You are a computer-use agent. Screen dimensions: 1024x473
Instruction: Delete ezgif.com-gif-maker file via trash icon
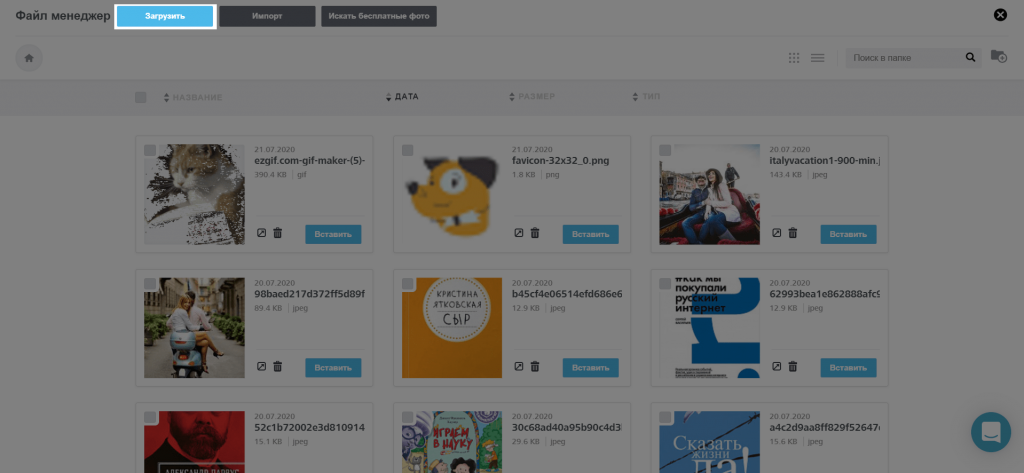point(278,233)
